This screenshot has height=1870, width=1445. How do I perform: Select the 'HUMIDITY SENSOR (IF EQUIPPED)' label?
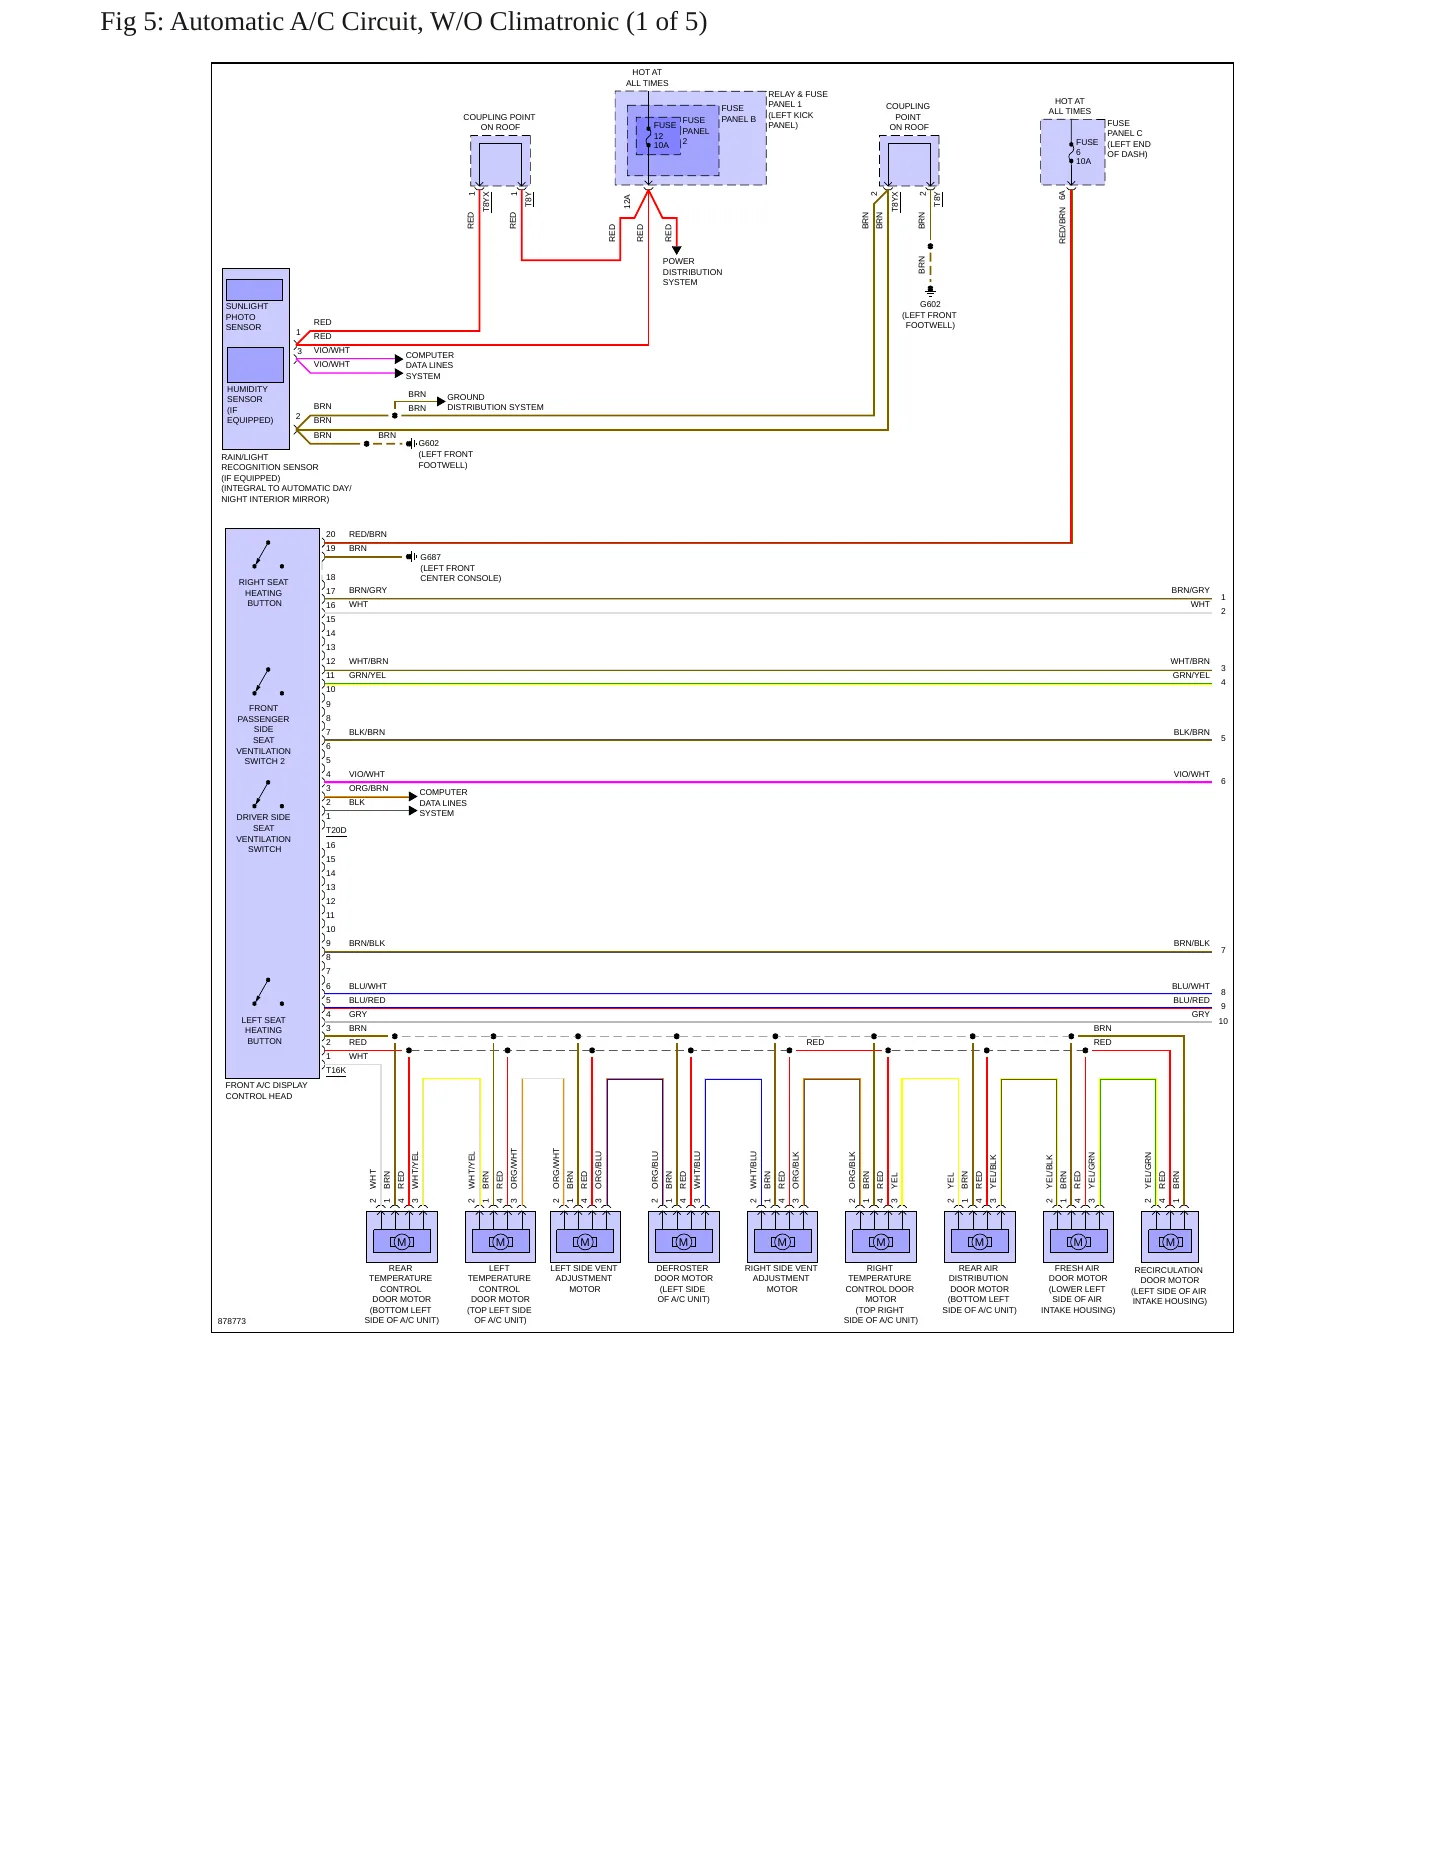(250, 405)
